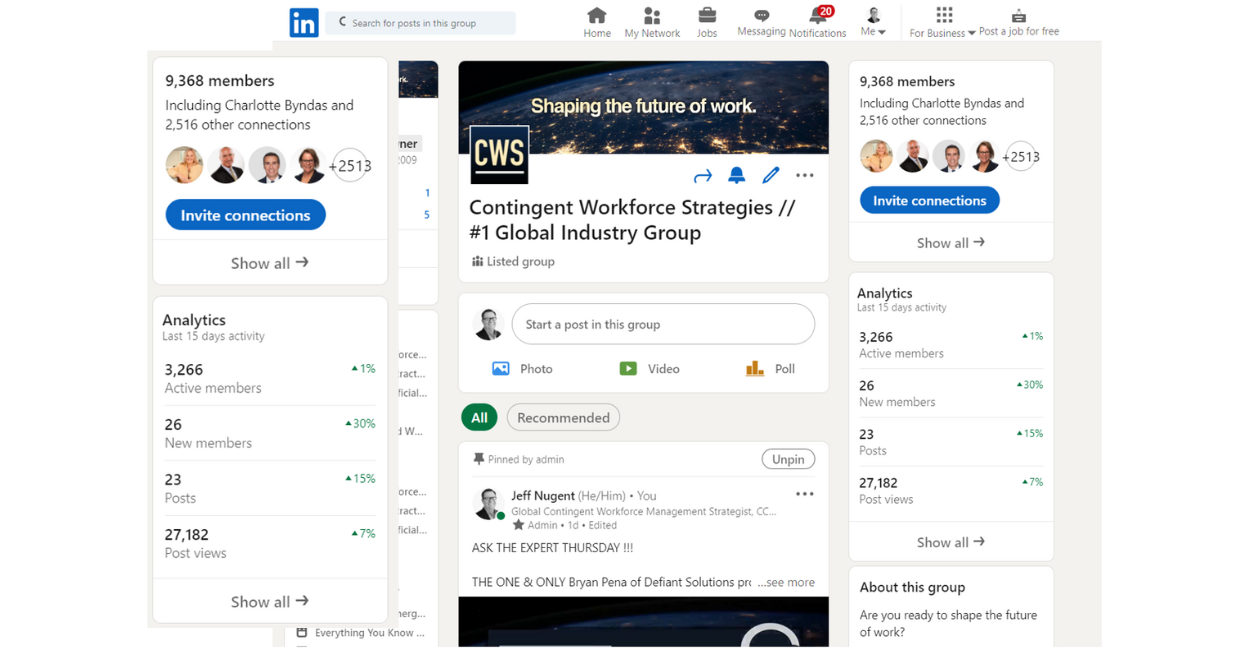This screenshot has height=670, width=1250.
Task: Open the Jobs briefcase icon
Action: pos(707,22)
